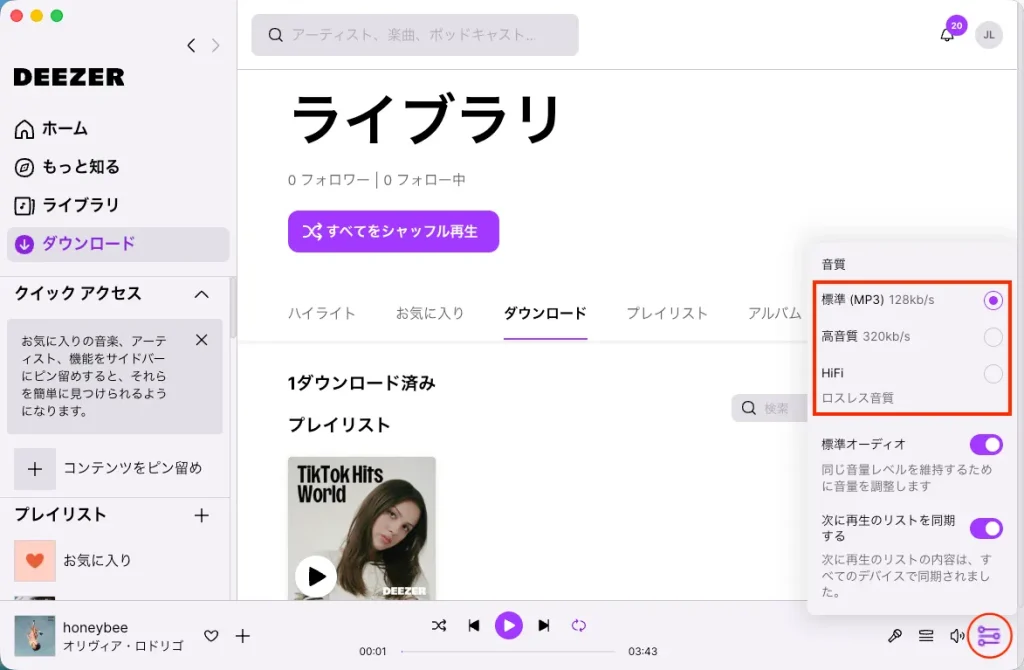Switch to the ハイライト tab
1024x670 pixels.
321,313
